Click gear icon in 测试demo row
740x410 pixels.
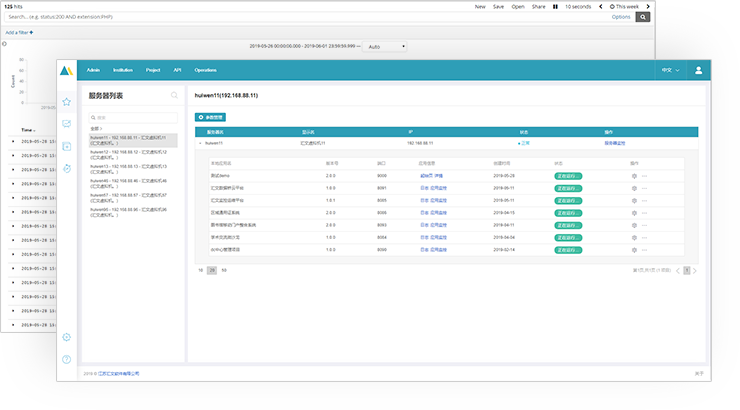[634, 175]
